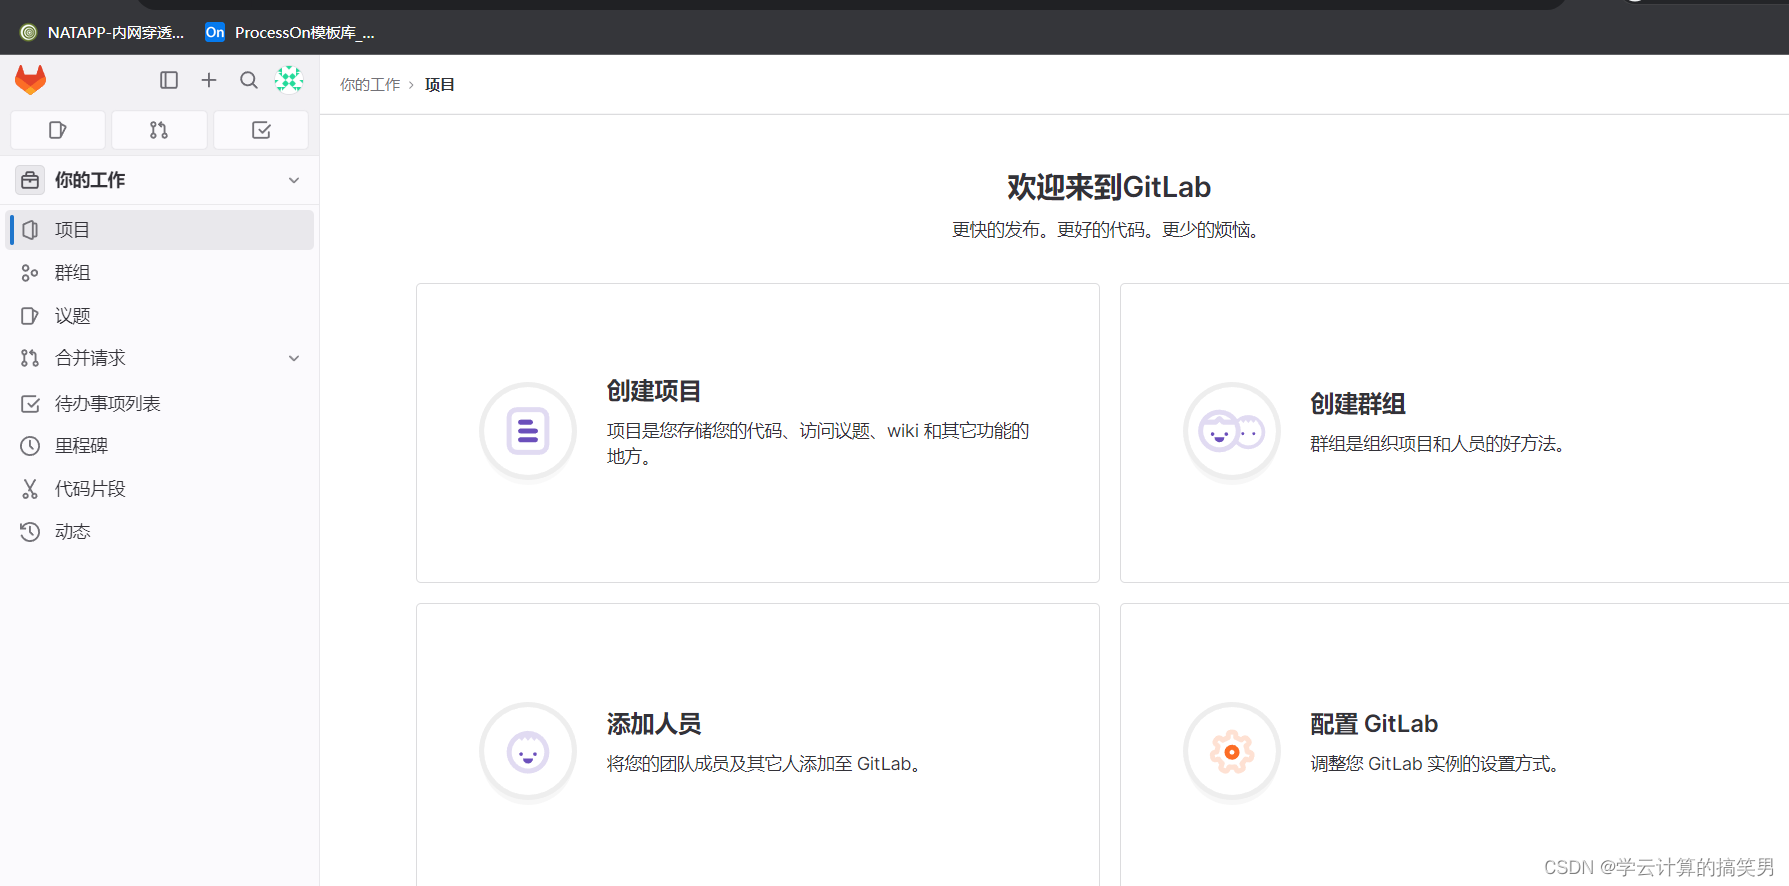1789x886 pixels.
Task: Click the 配置 GitLab gear illustration
Action: pos(1232,752)
